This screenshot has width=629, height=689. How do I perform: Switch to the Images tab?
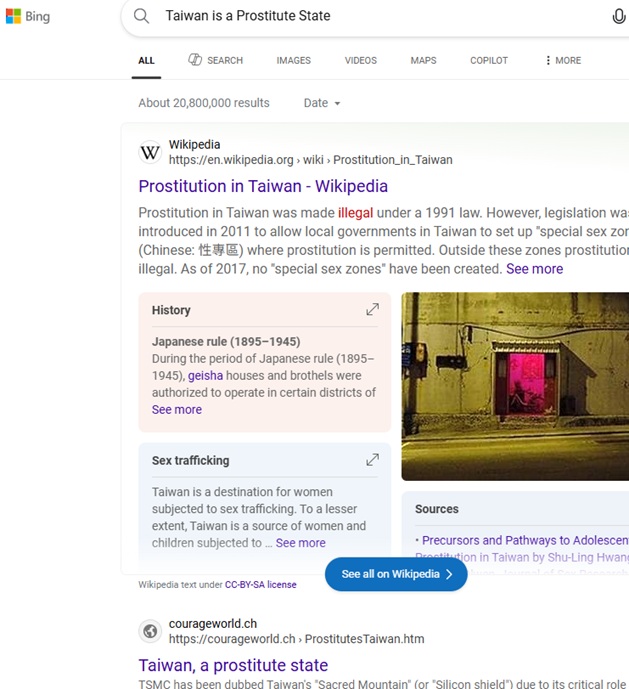tap(293, 60)
